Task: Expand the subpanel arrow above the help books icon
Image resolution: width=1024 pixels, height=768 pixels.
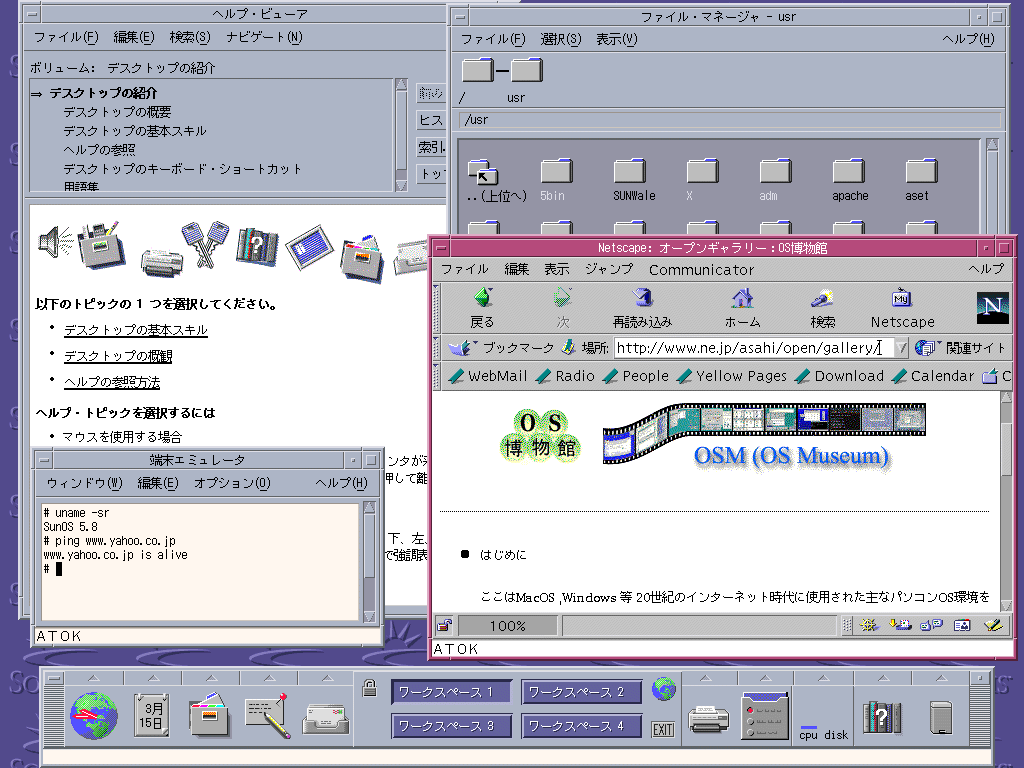Action: [883, 678]
